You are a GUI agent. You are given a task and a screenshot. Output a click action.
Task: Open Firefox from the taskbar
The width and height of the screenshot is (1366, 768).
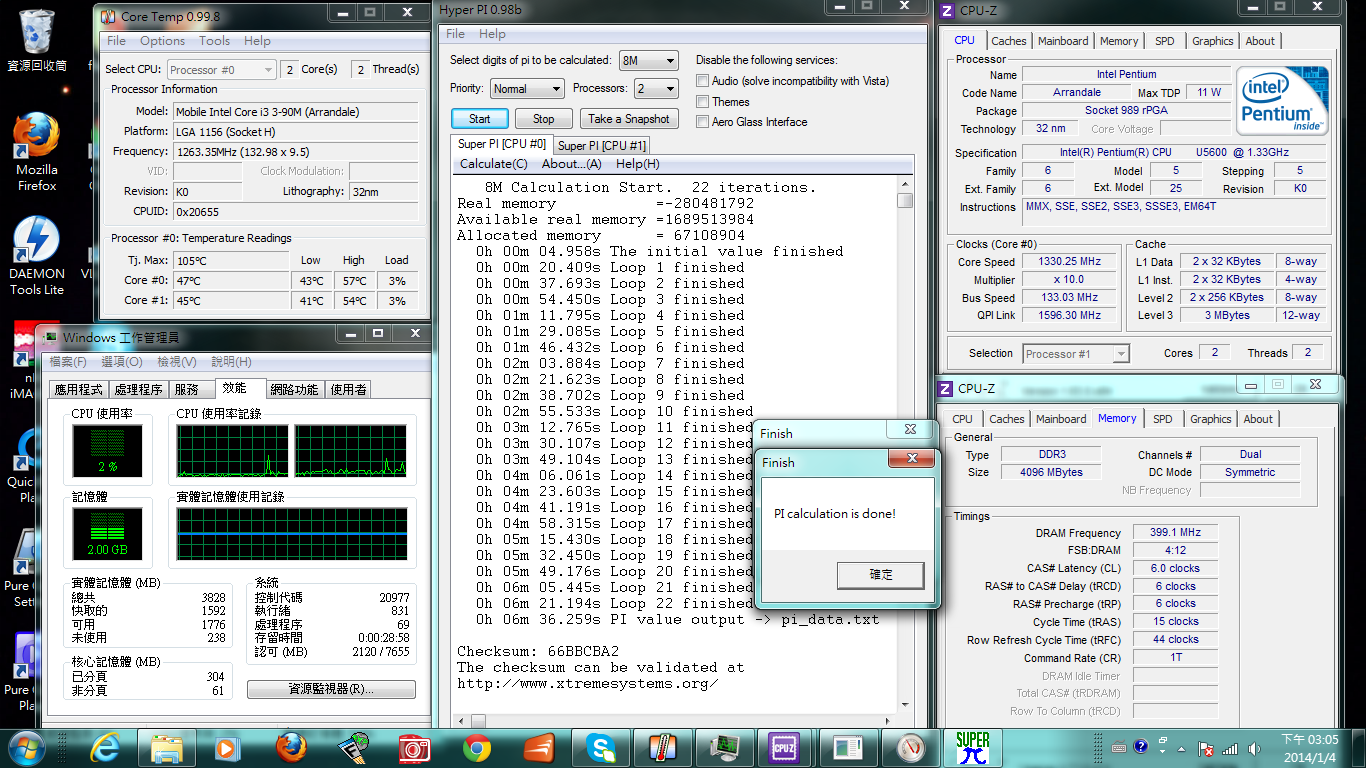[x=291, y=747]
